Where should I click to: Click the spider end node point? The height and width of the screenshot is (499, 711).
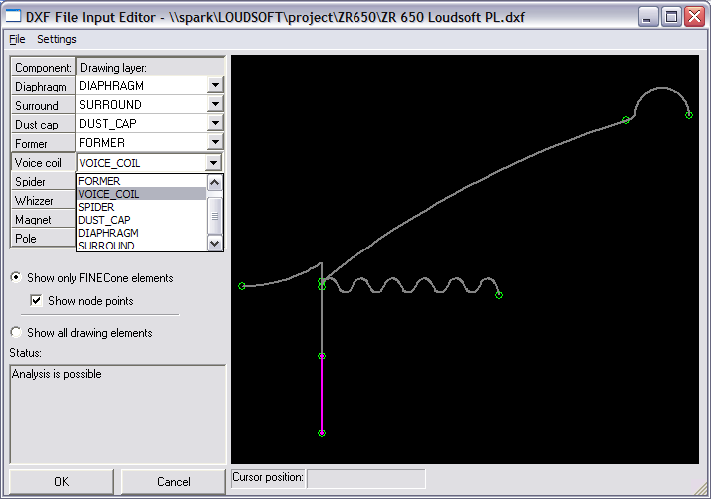499,295
